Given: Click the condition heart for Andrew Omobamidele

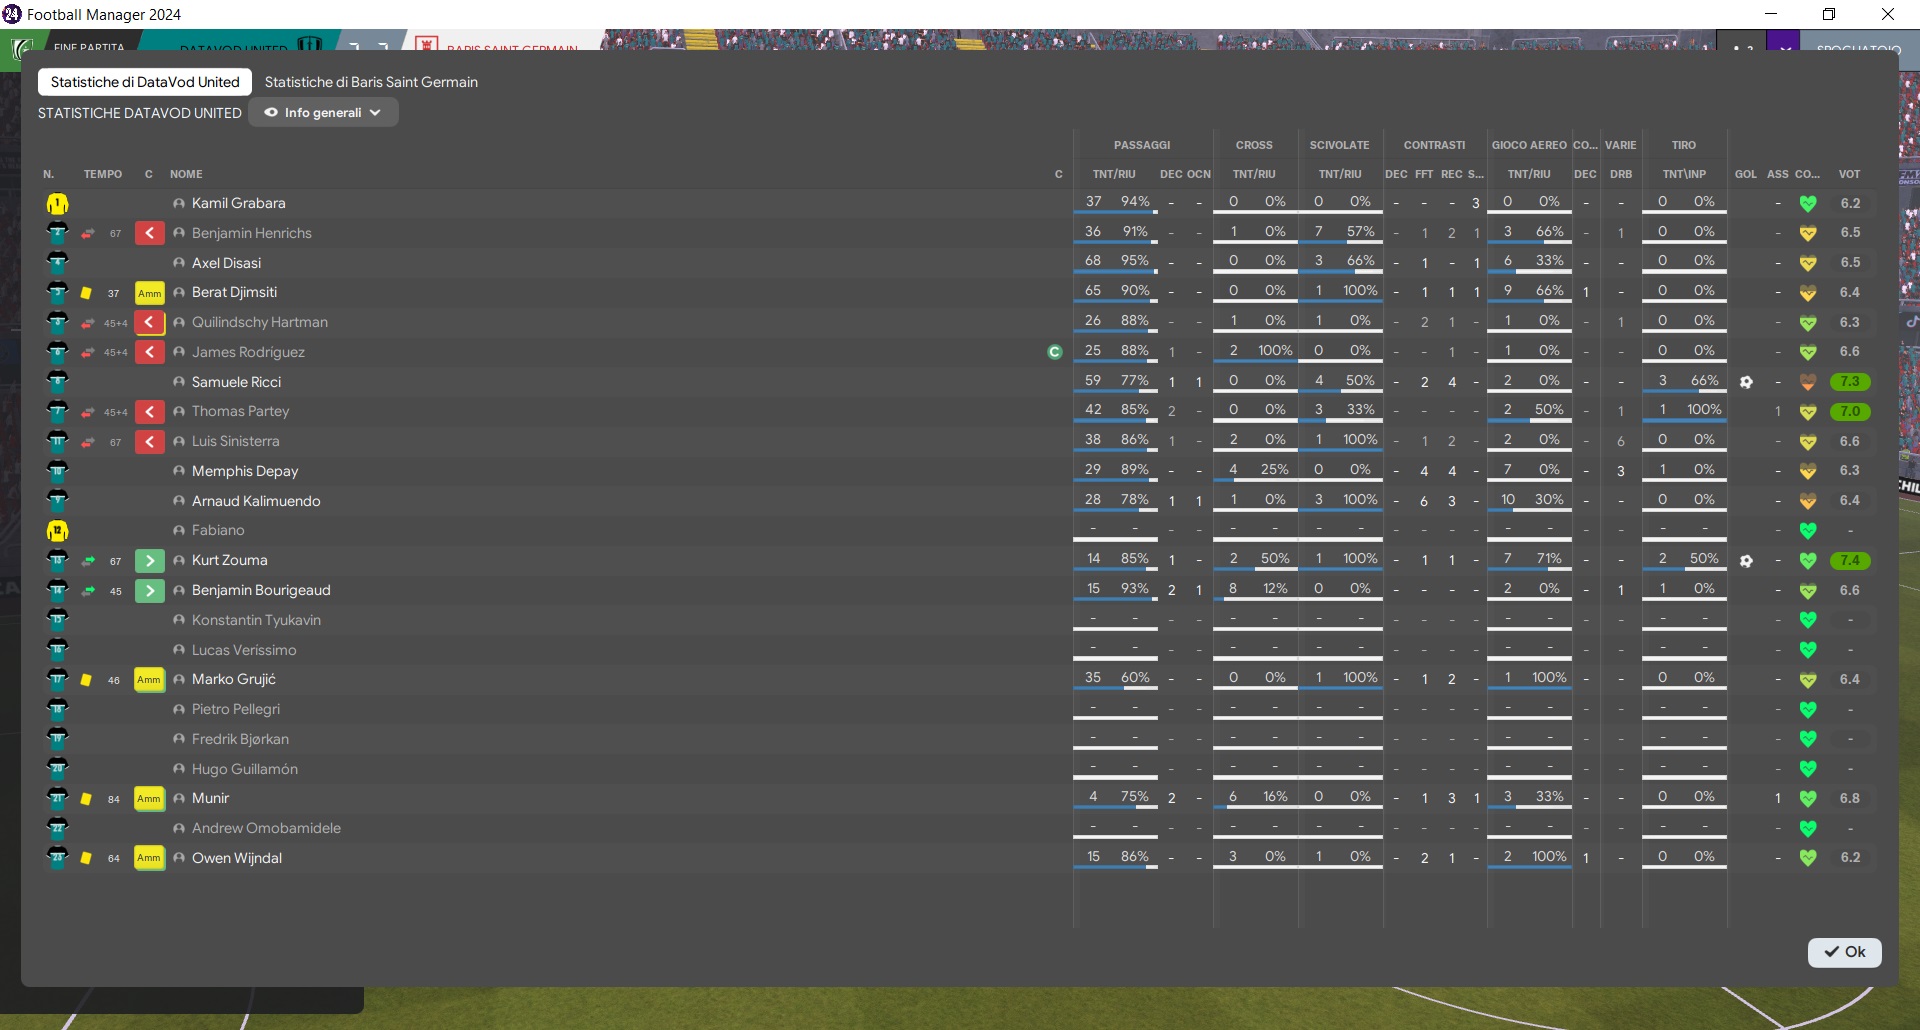Looking at the screenshot, I should tap(1808, 828).
